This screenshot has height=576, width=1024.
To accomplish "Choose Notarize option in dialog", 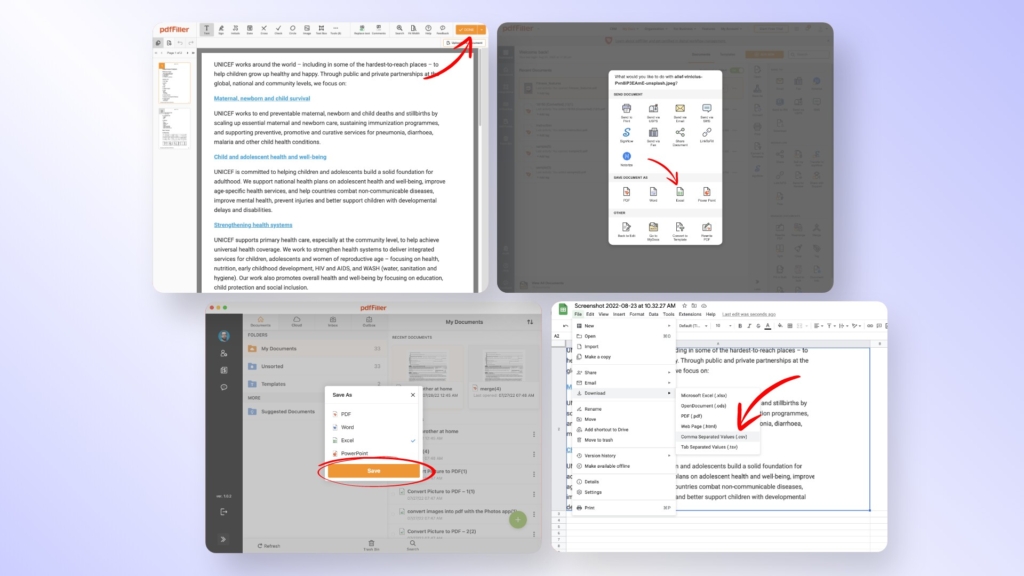I will click(626, 159).
